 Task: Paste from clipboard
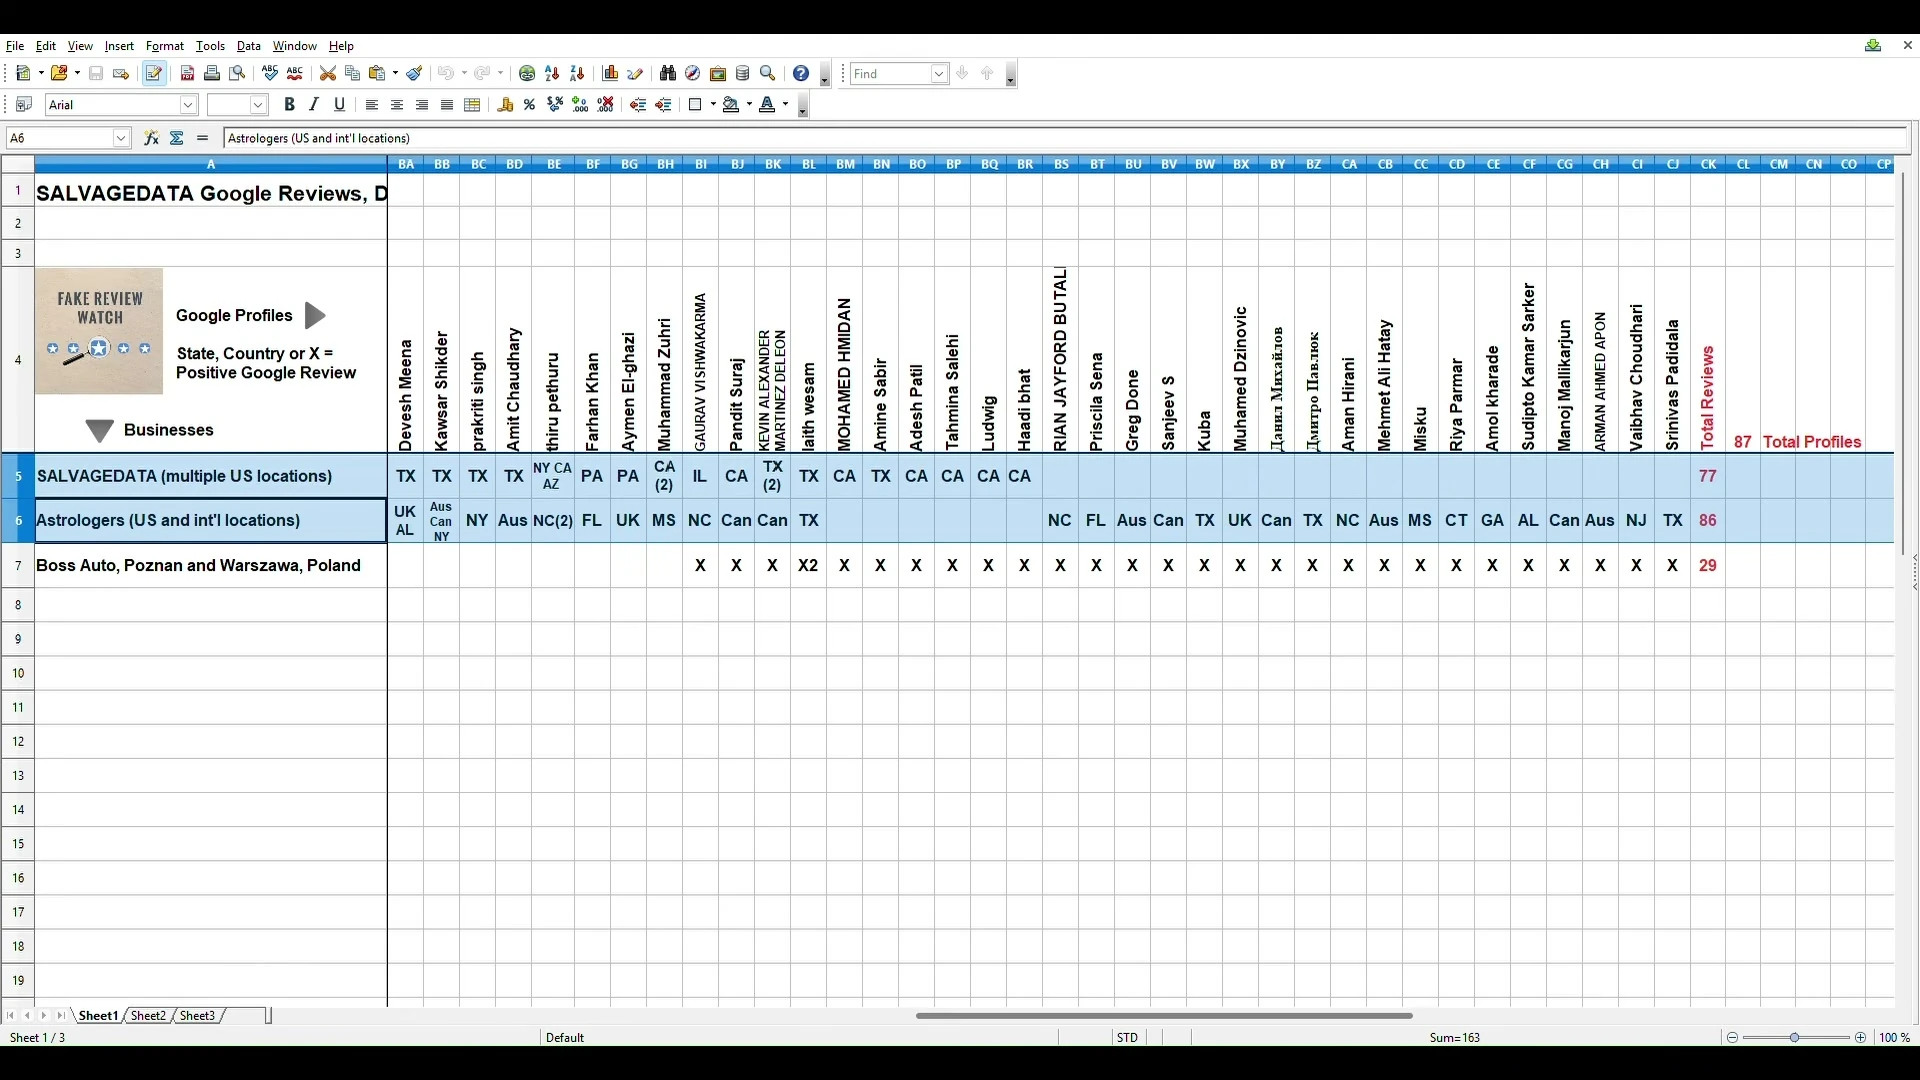click(378, 74)
